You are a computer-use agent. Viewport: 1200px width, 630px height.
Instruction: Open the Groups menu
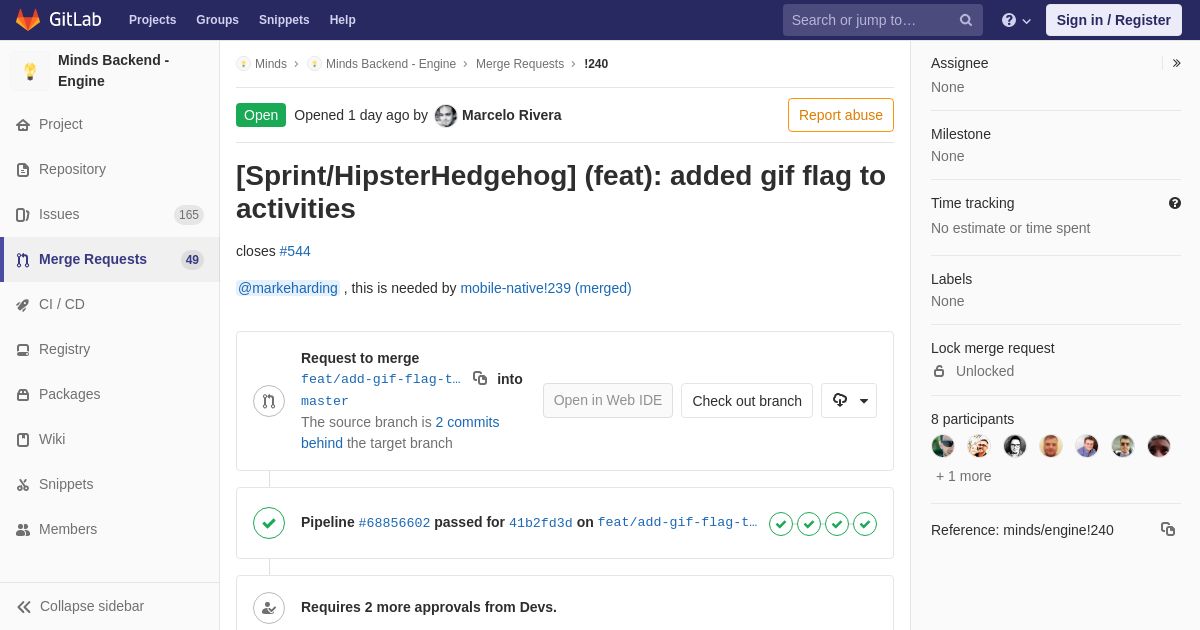coord(217,20)
